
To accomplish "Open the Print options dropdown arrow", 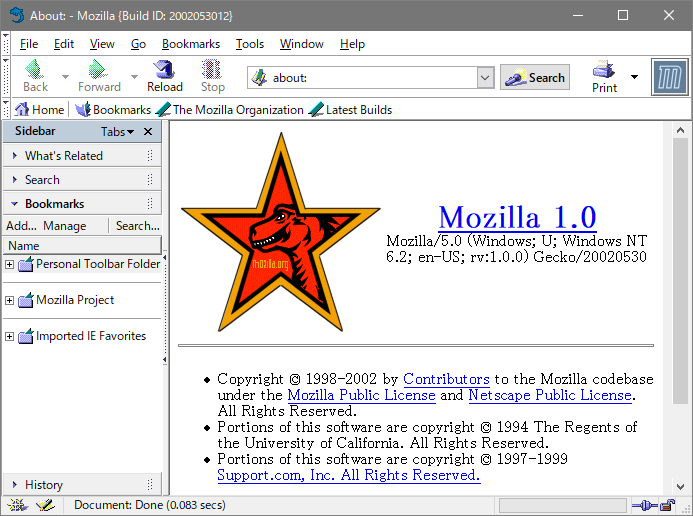I will (634, 77).
